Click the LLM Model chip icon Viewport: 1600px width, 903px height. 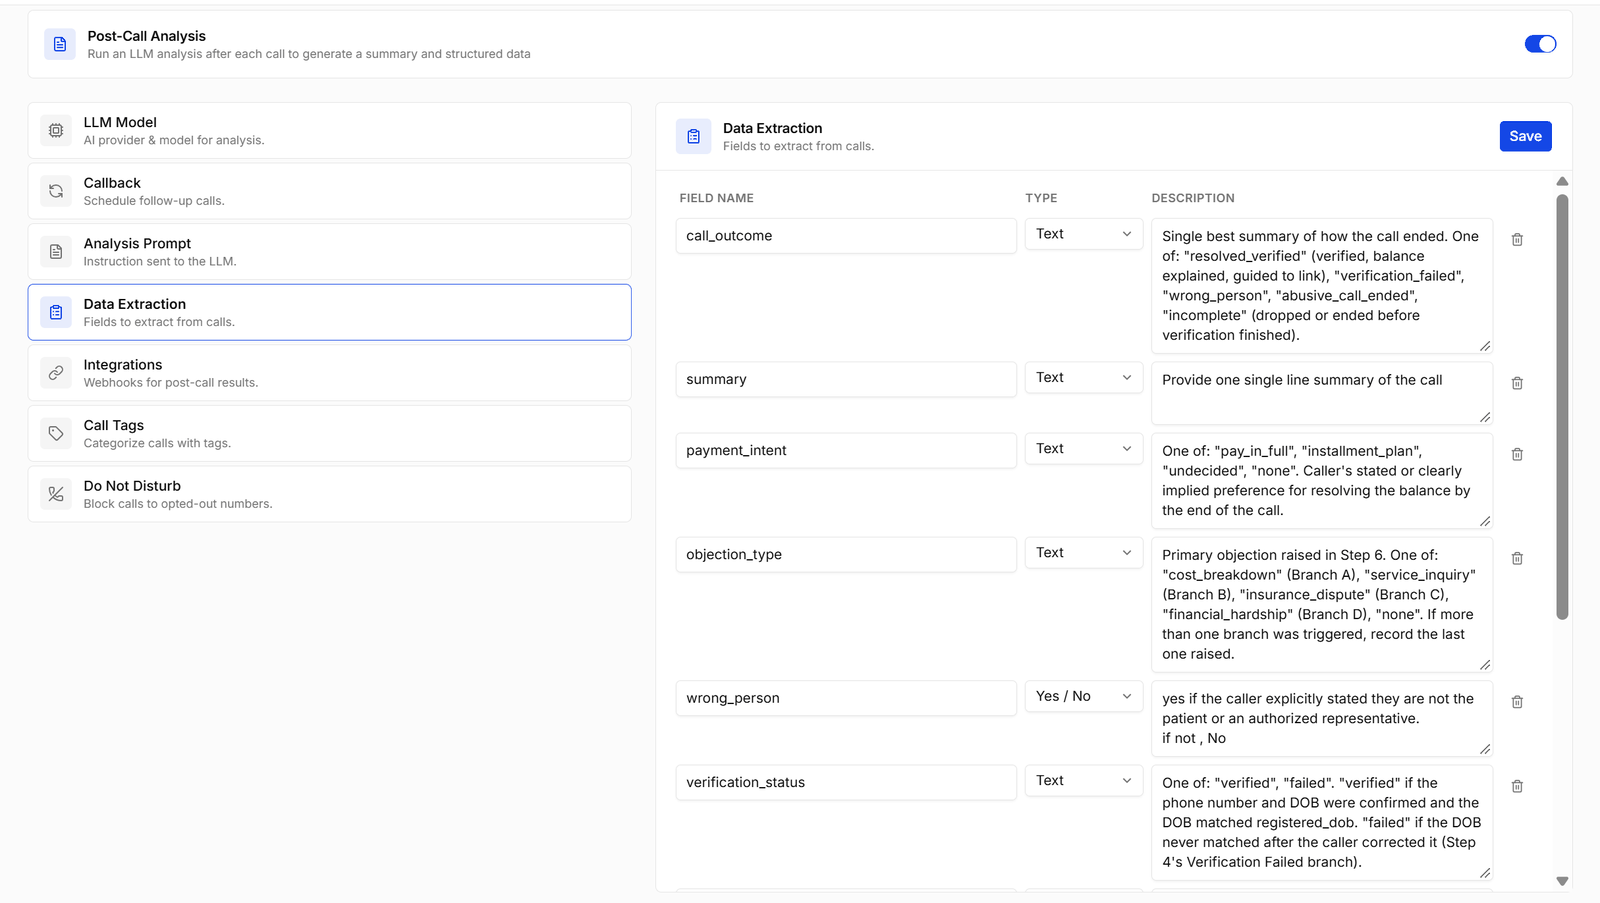(x=56, y=130)
